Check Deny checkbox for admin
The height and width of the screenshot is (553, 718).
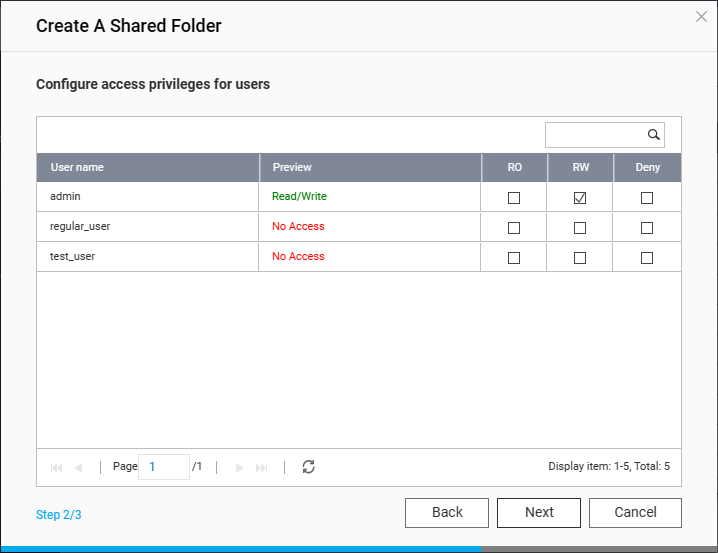tap(647, 198)
